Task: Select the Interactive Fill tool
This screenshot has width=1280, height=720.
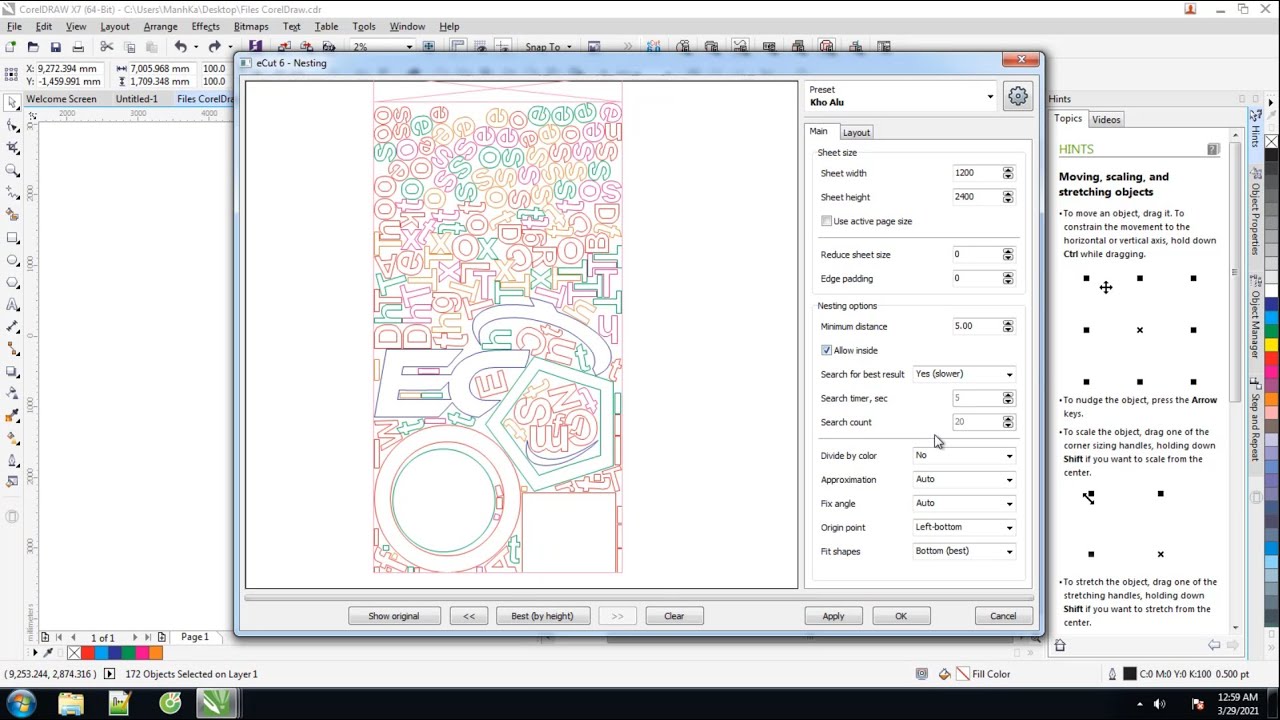Action: [x=12, y=439]
